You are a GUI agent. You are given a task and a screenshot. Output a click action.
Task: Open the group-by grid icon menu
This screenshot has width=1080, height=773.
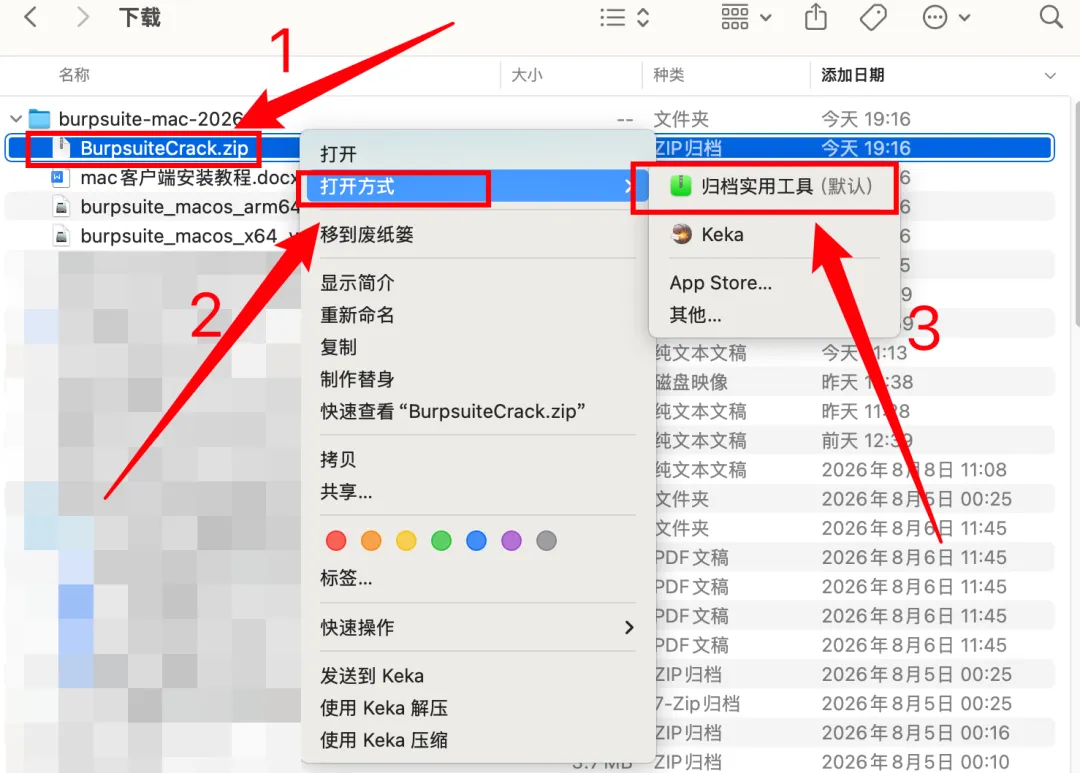[735, 17]
